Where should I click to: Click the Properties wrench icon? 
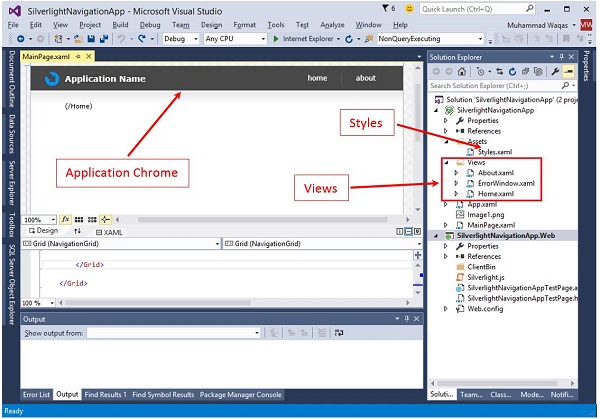tap(555, 72)
